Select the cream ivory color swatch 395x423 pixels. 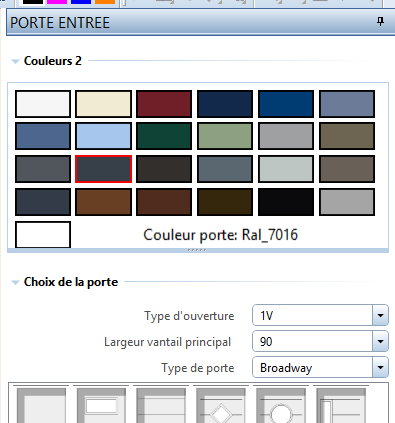103,104
